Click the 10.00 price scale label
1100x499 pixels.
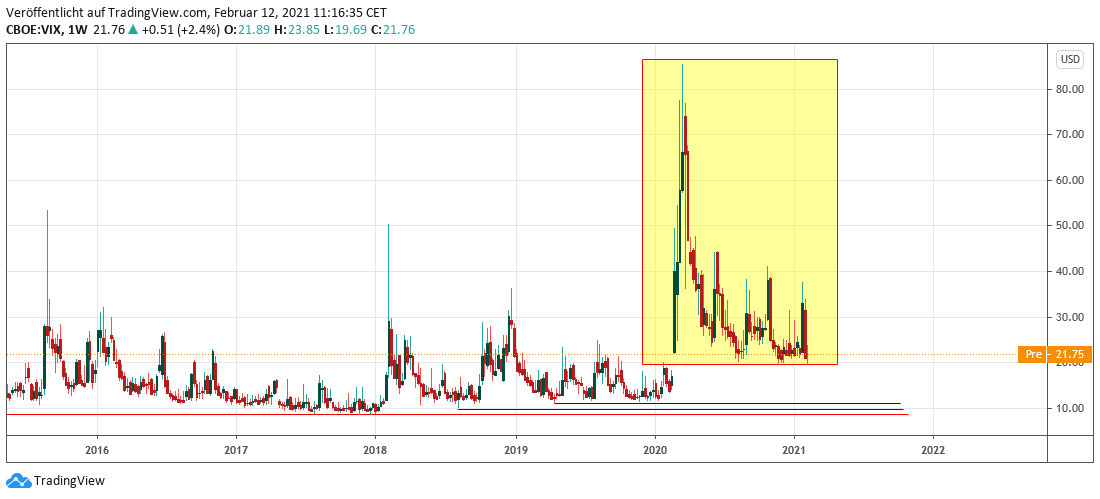[1071, 408]
